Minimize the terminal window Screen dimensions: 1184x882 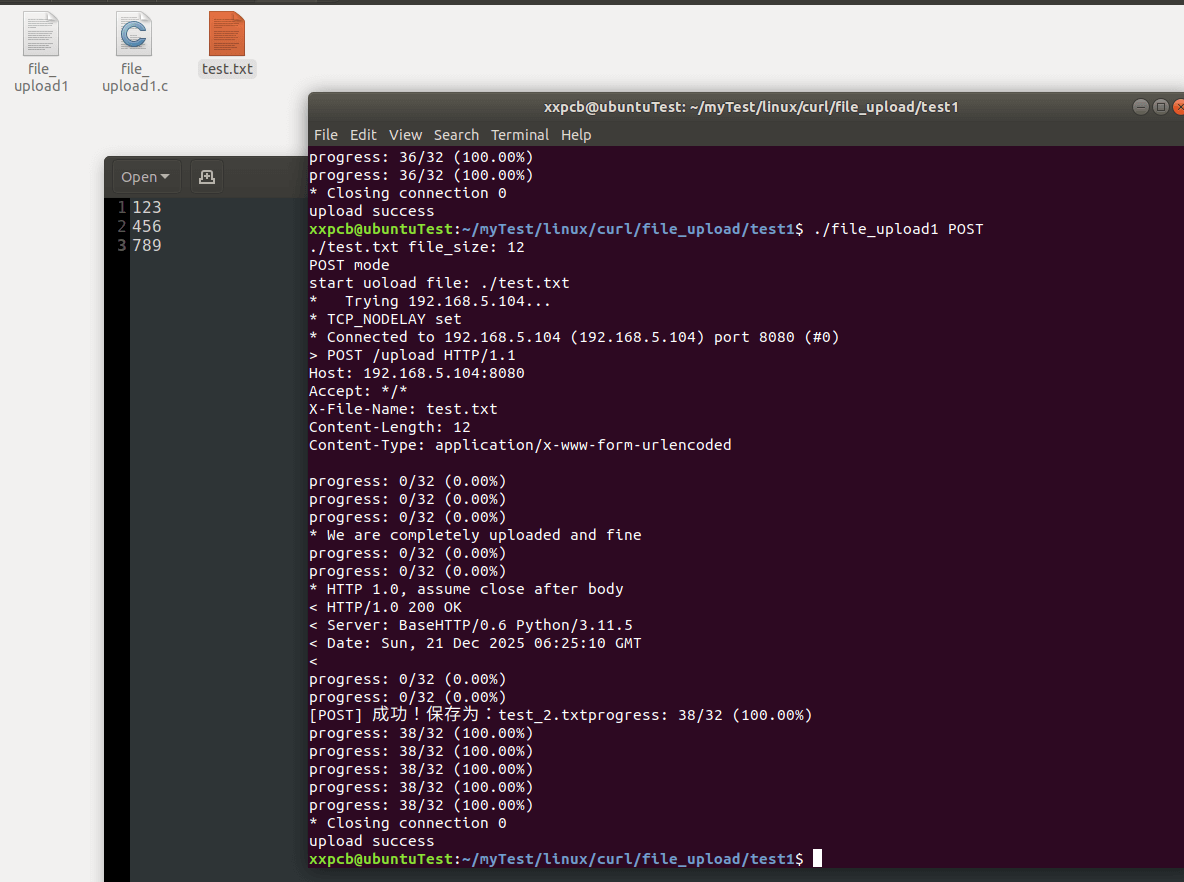(1141, 106)
